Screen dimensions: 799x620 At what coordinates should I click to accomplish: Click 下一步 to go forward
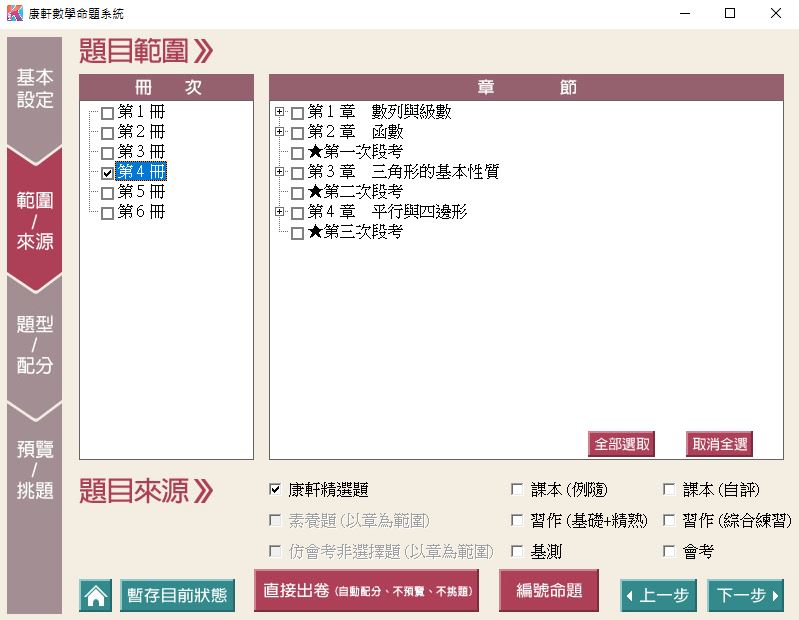745,596
